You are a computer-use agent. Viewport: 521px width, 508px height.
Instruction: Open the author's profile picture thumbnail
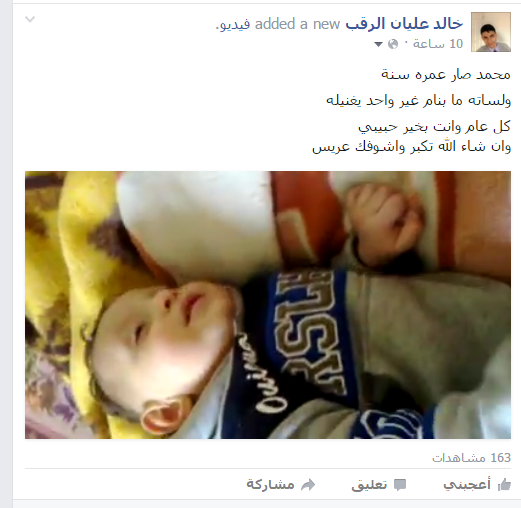click(x=491, y=32)
